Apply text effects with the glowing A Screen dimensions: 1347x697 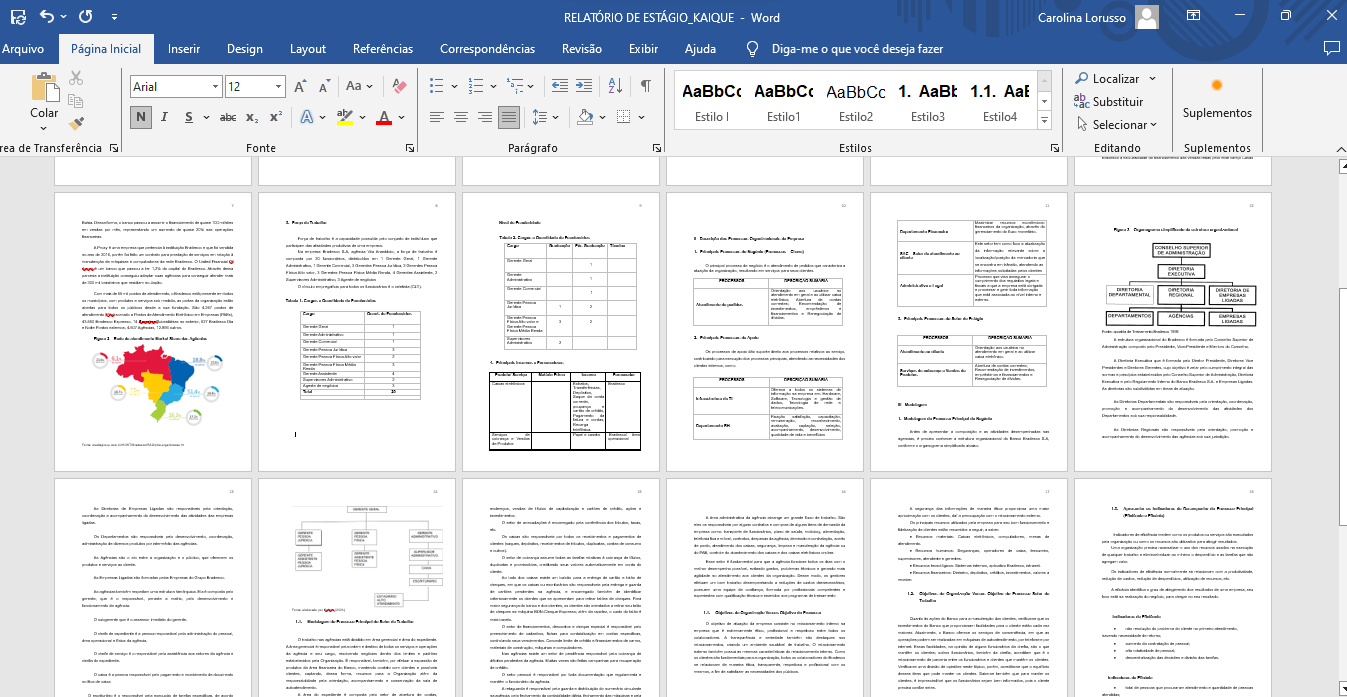click(x=308, y=117)
